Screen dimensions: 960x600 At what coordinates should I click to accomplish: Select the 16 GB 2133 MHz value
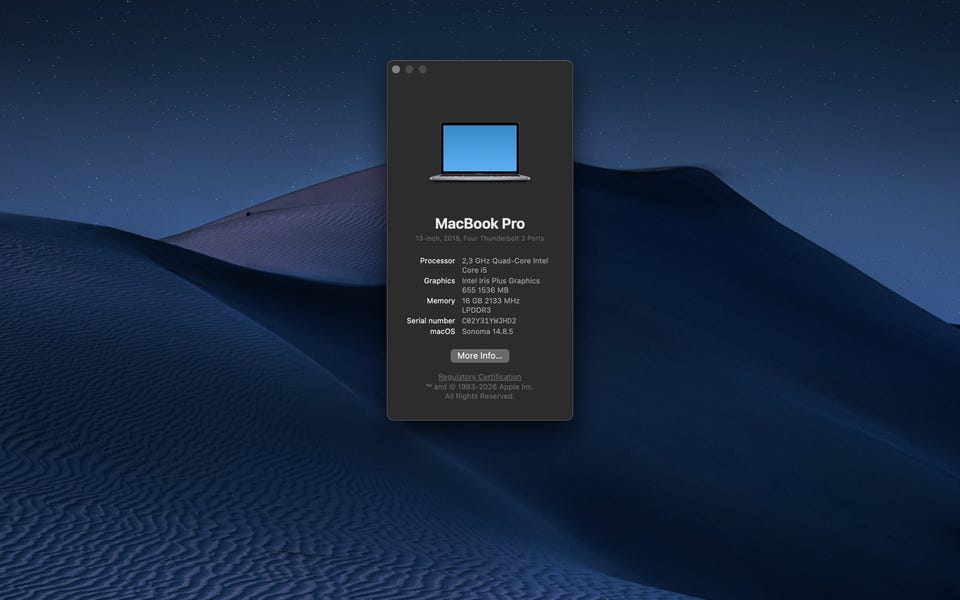tap(490, 306)
